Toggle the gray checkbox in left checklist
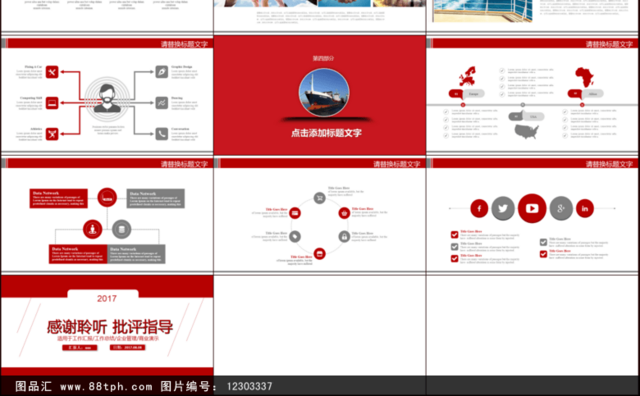 [454, 247]
